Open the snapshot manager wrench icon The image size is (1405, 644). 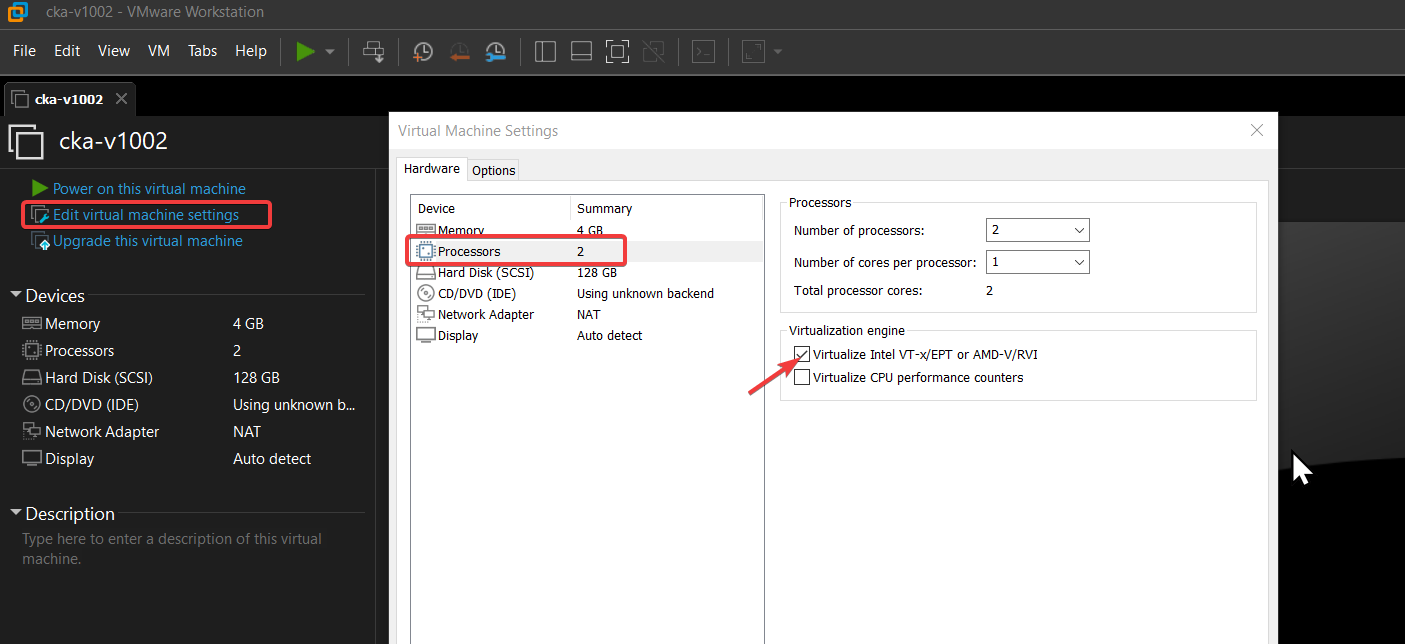496,51
